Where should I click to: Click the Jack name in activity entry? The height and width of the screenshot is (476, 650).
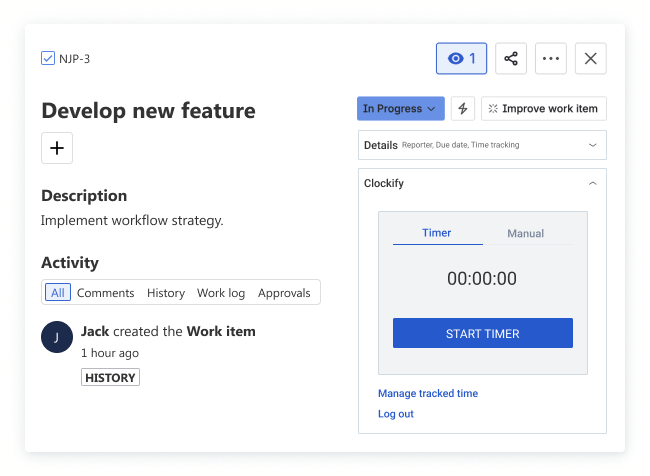click(x=95, y=331)
